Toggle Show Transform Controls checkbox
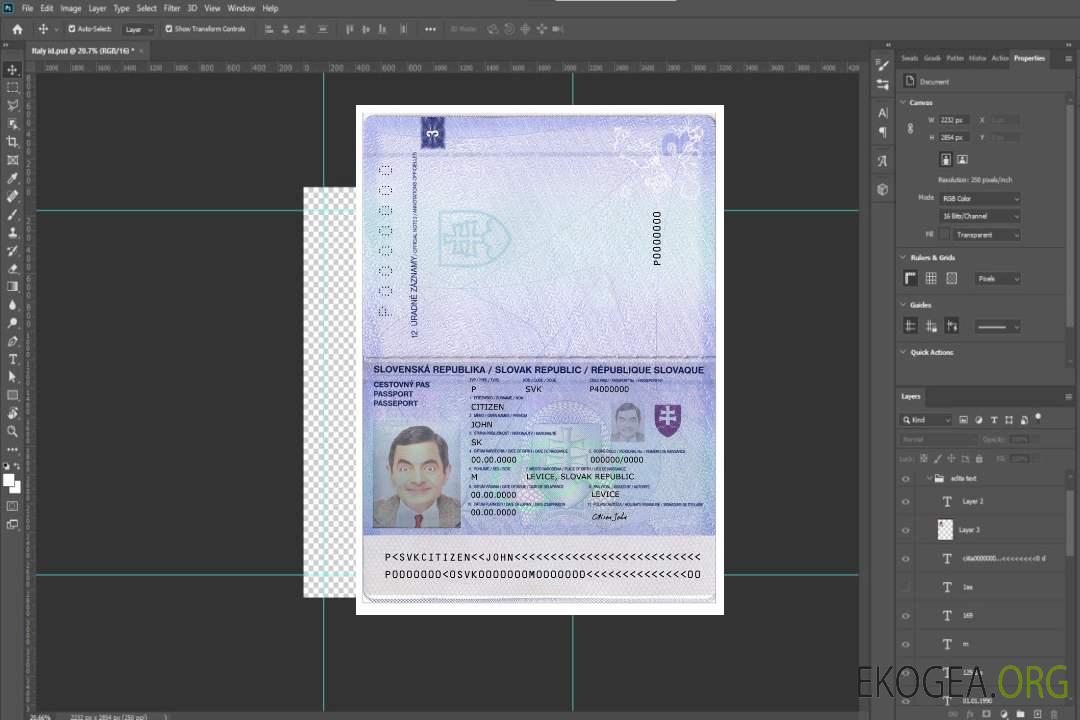The image size is (1080, 720). [169, 29]
